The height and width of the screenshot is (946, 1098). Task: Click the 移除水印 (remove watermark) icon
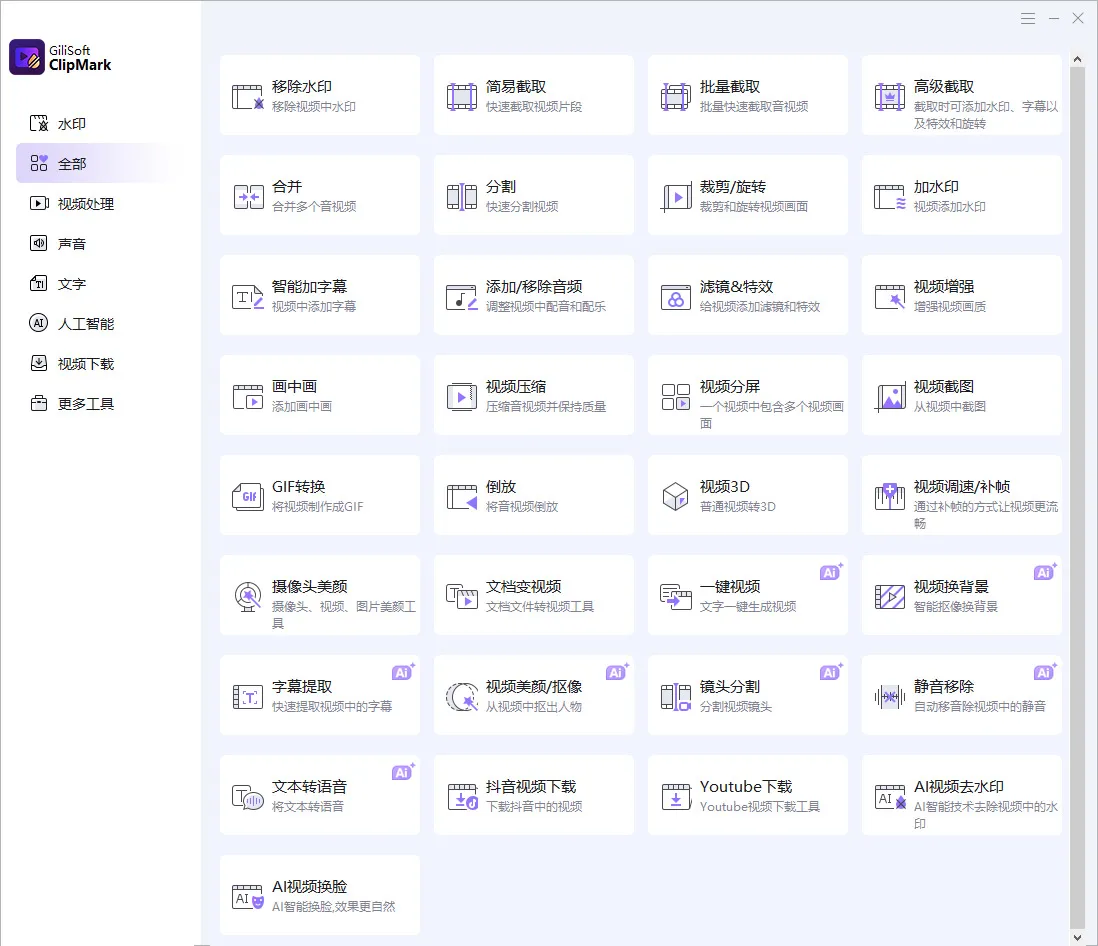(x=247, y=97)
